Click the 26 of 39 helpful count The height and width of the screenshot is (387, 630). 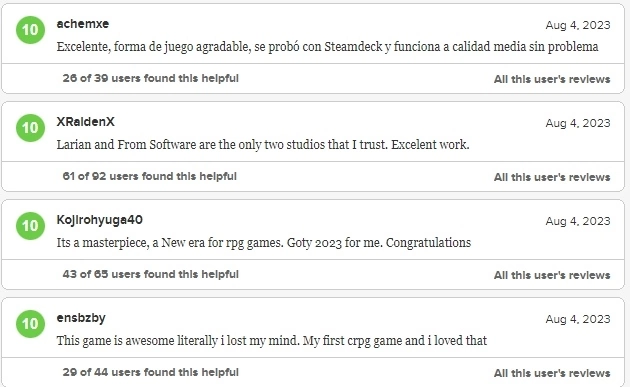(x=151, y=78)
